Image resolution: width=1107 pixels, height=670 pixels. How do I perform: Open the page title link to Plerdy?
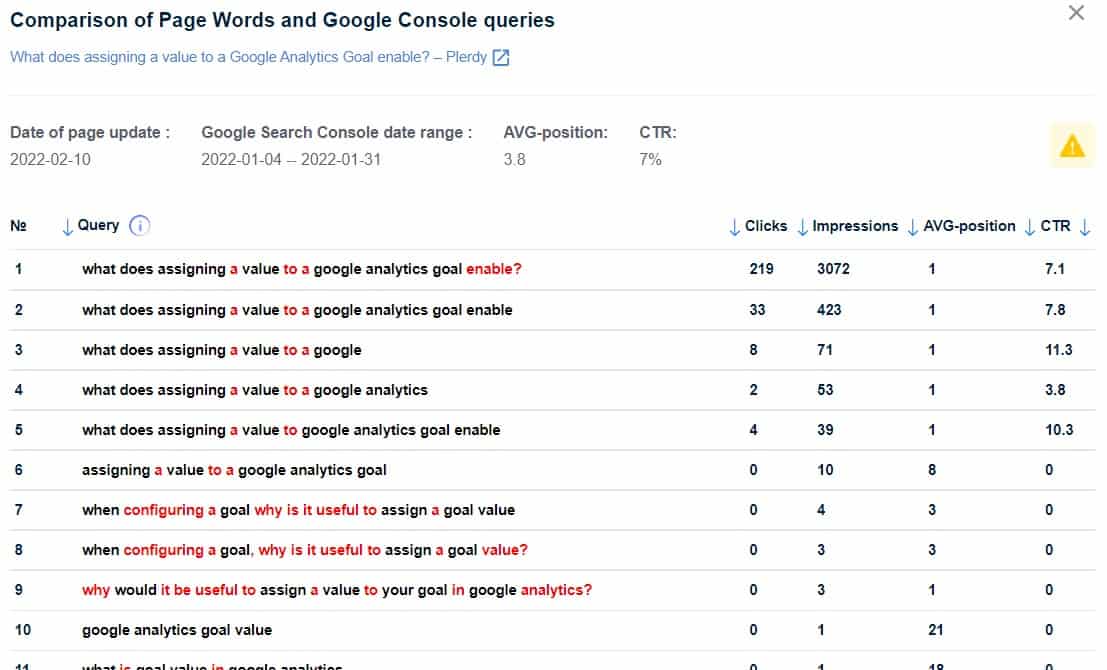point(248,57)
